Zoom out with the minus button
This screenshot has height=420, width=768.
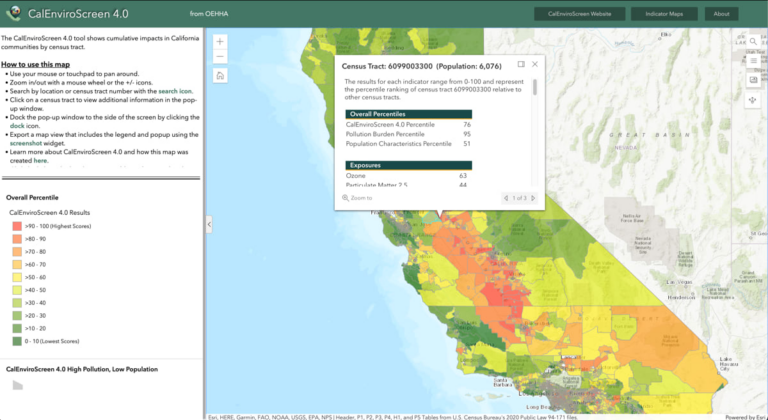[220, 57]
